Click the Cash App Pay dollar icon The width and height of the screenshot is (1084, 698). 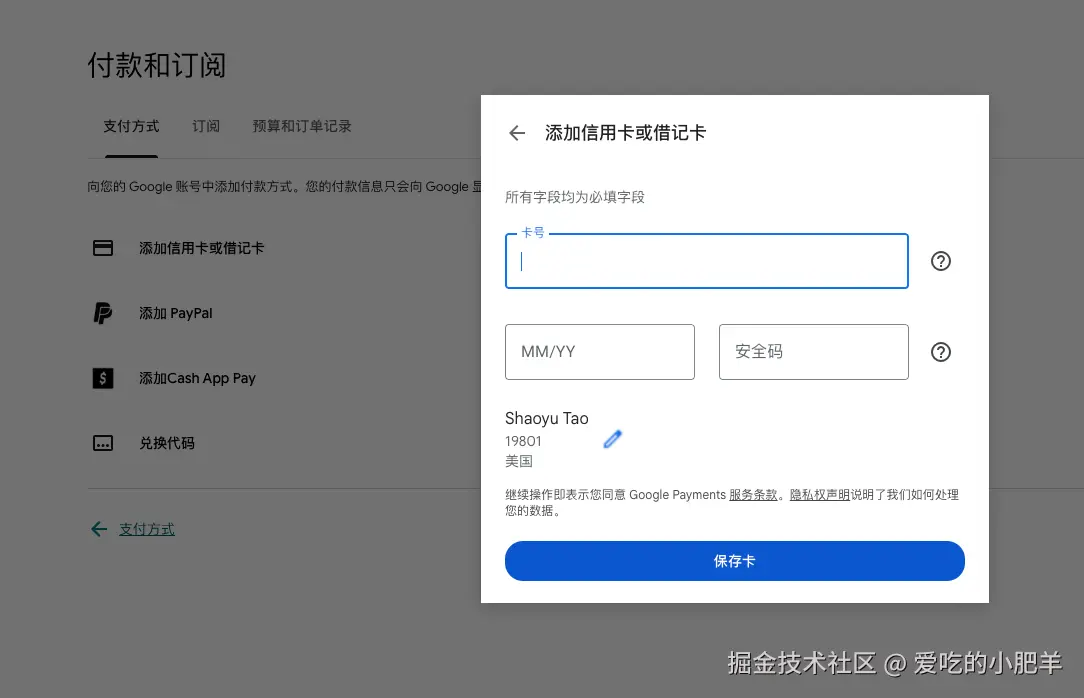[x=103, y=378]
